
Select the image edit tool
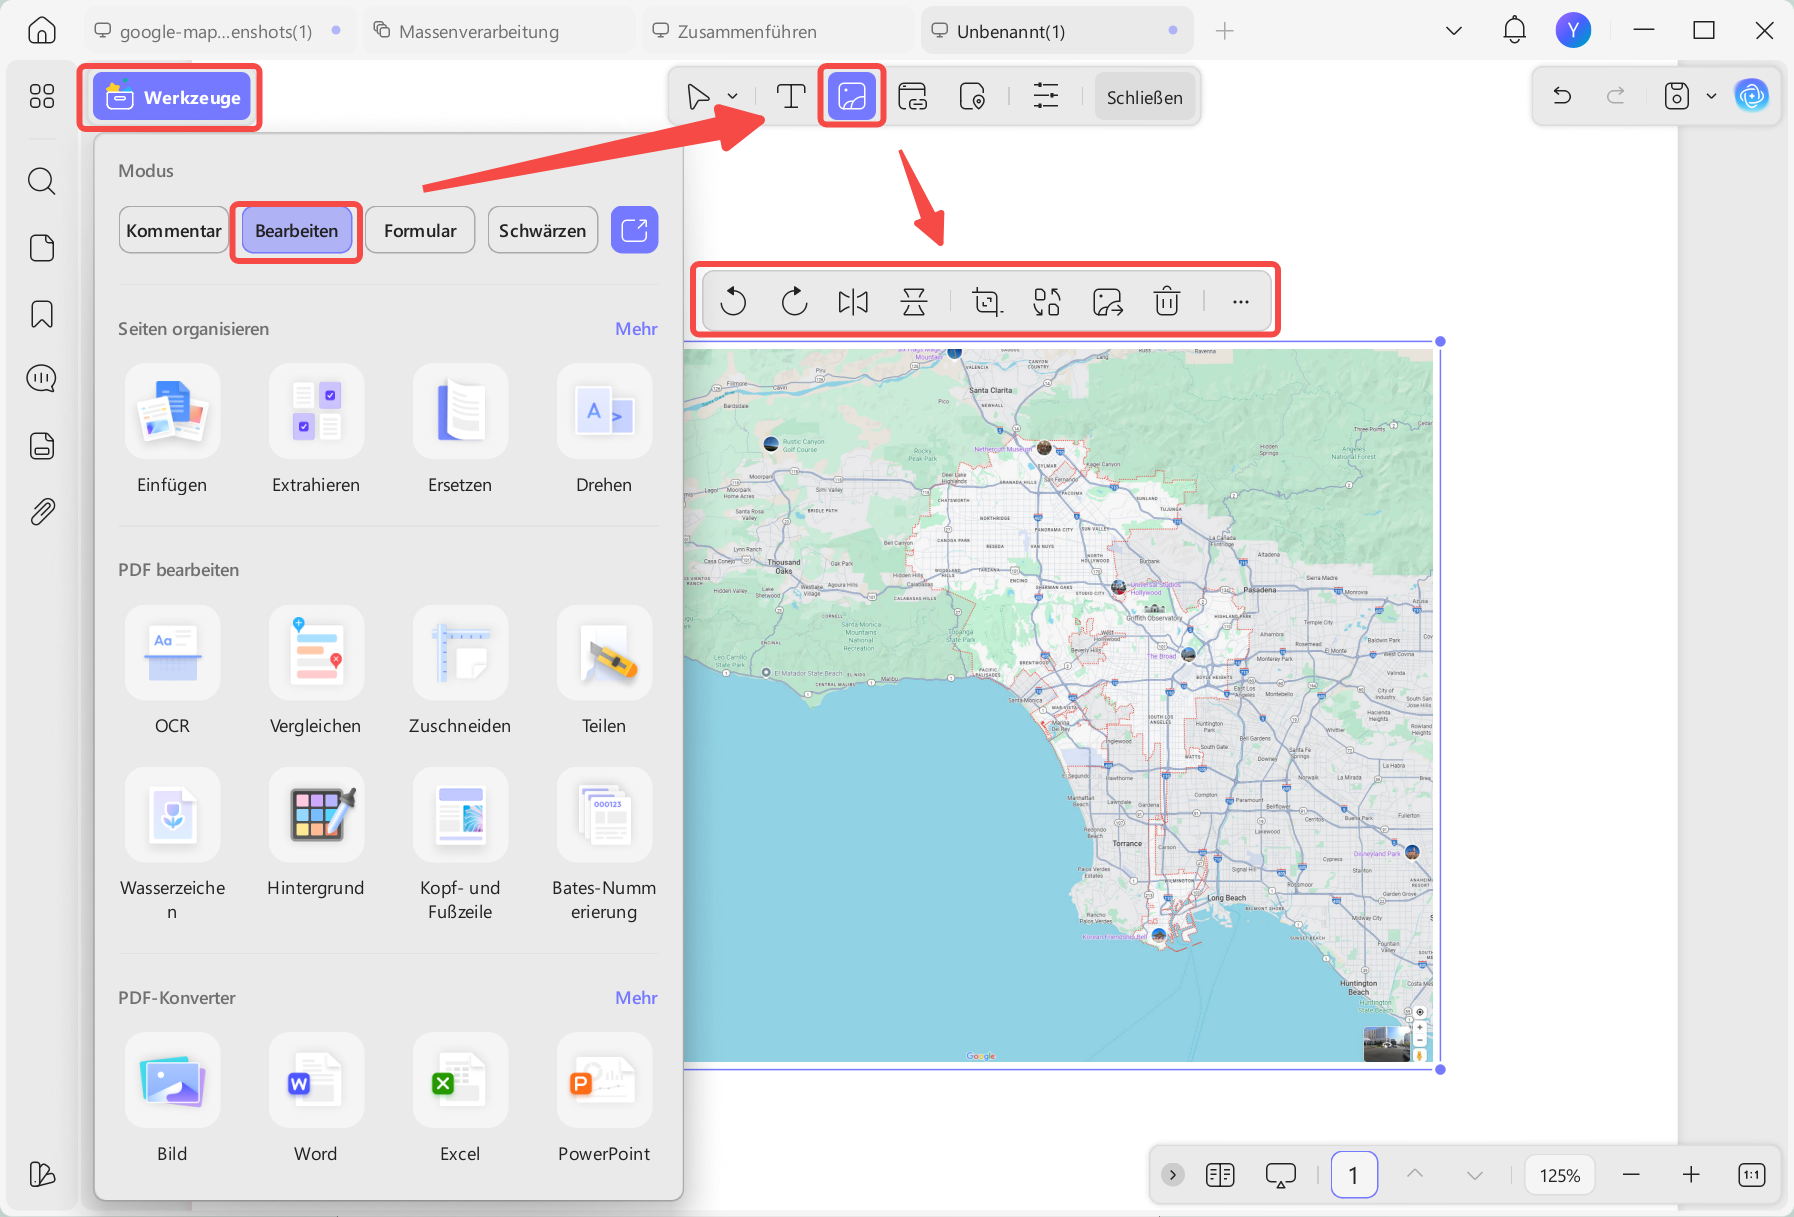(x=852, y=97)
